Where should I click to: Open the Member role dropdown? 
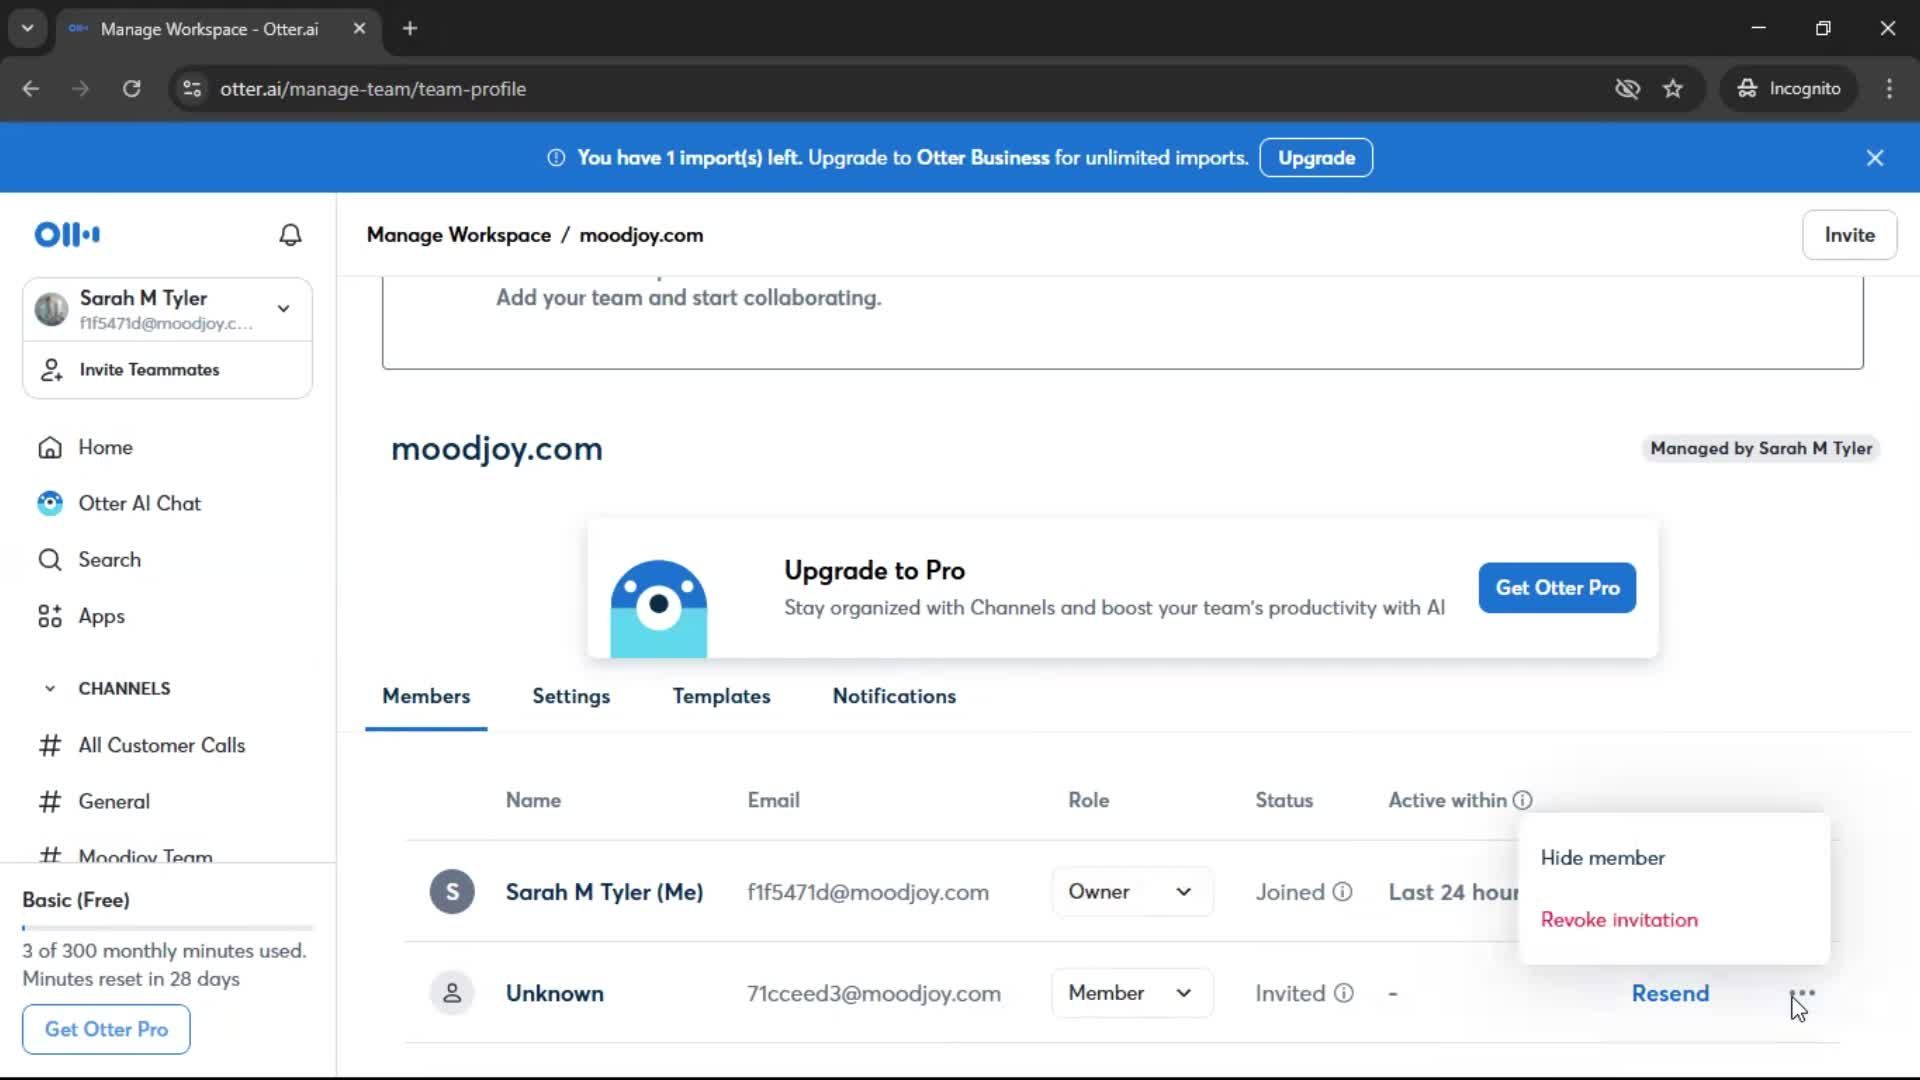[x=1132, y=993]
